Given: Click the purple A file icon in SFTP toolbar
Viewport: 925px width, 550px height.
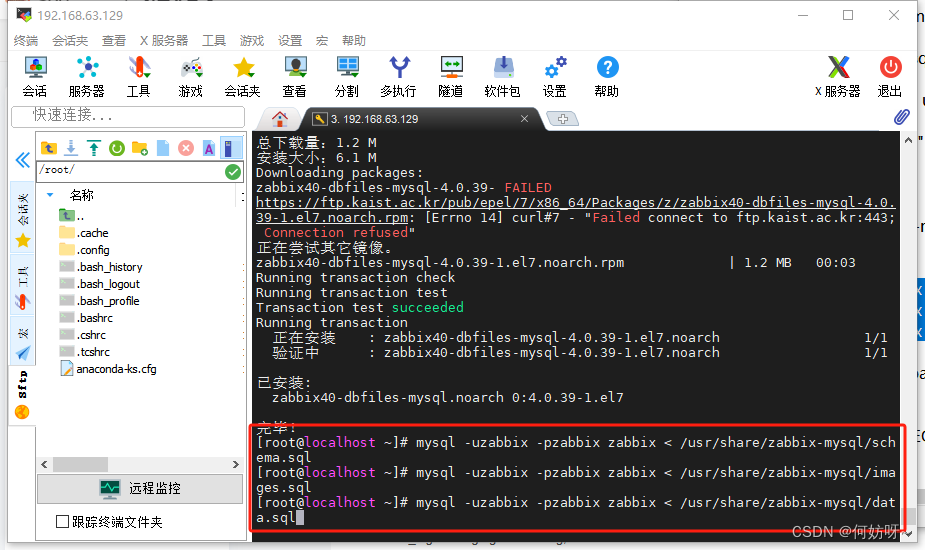Looking at the screenshot, I should (209, 148).
